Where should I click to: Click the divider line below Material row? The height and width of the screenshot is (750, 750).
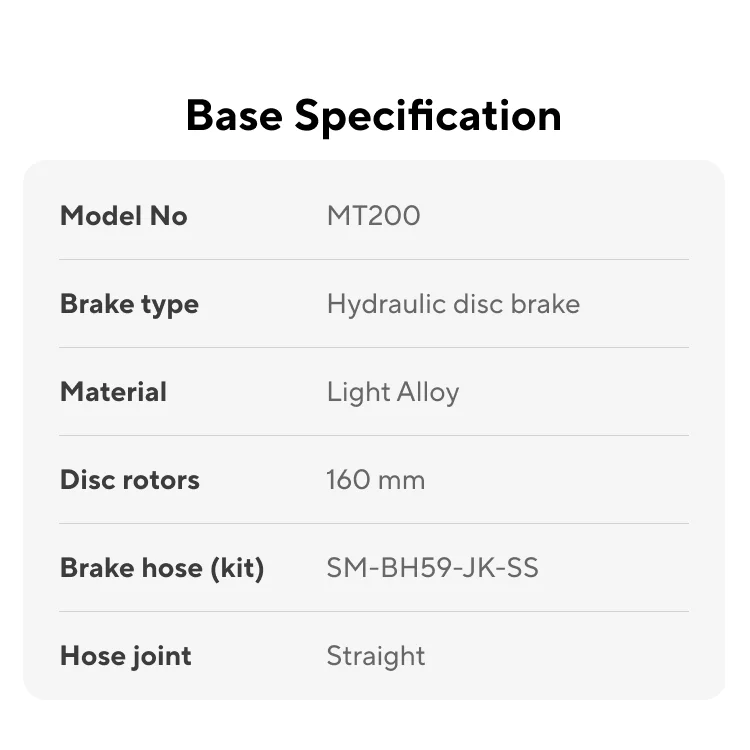(x=374, y=436)
